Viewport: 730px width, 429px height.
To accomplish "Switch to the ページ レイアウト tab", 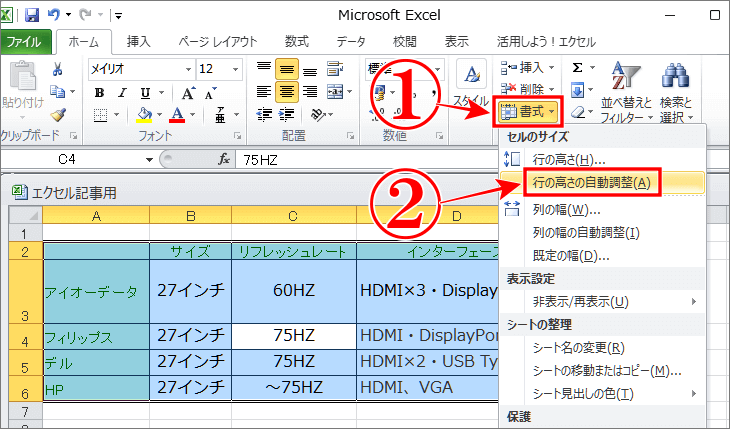I will (218, 42).
